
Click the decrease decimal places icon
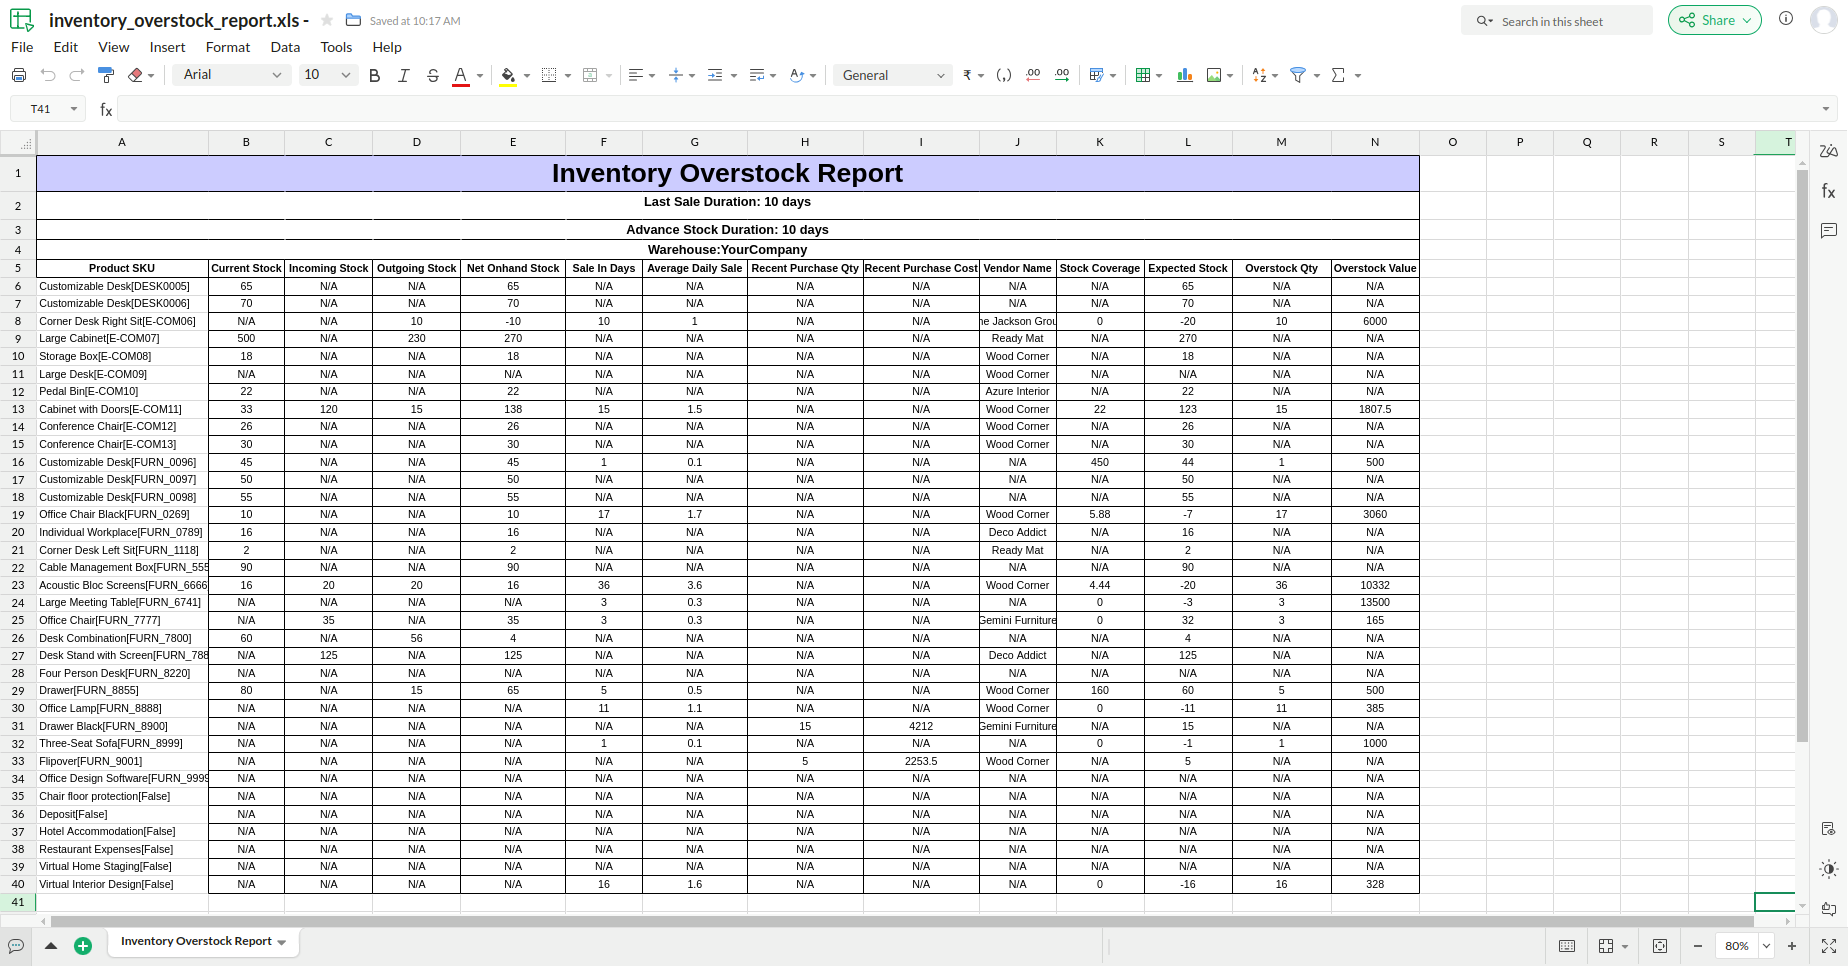[1034, 75]
